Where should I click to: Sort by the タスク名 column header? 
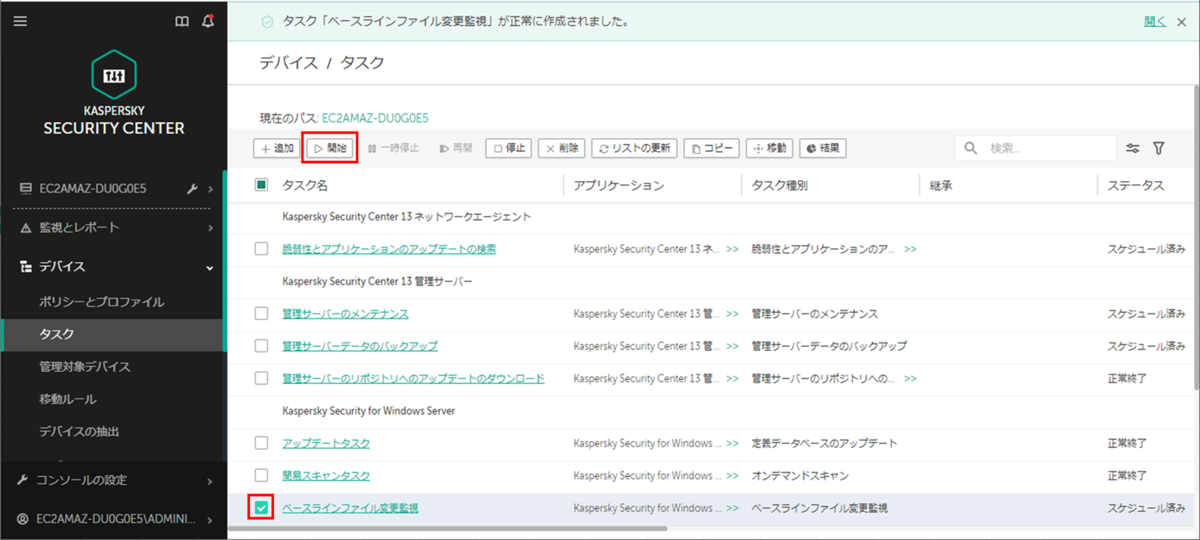[x=305, y=186]
